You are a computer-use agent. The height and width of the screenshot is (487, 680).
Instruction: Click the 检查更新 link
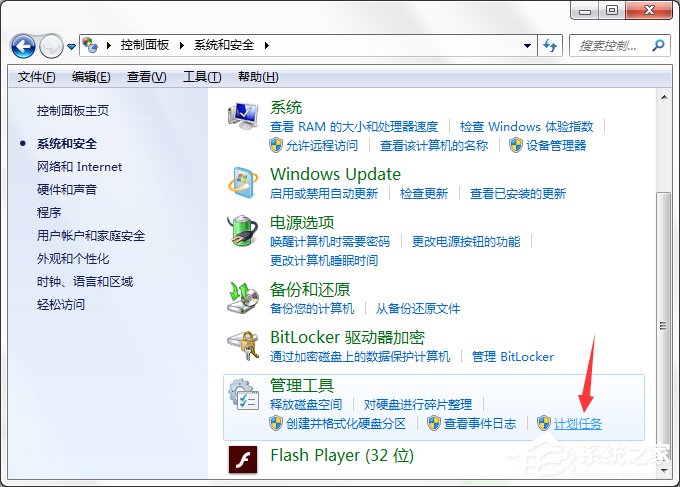pos(424,193)
